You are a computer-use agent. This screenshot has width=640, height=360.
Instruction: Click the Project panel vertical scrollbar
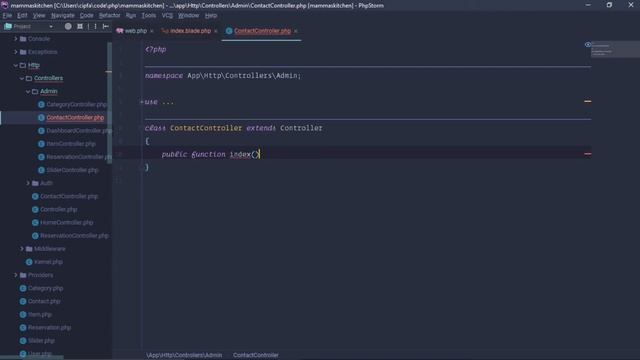pyautogui.click(x=109, y=102)
